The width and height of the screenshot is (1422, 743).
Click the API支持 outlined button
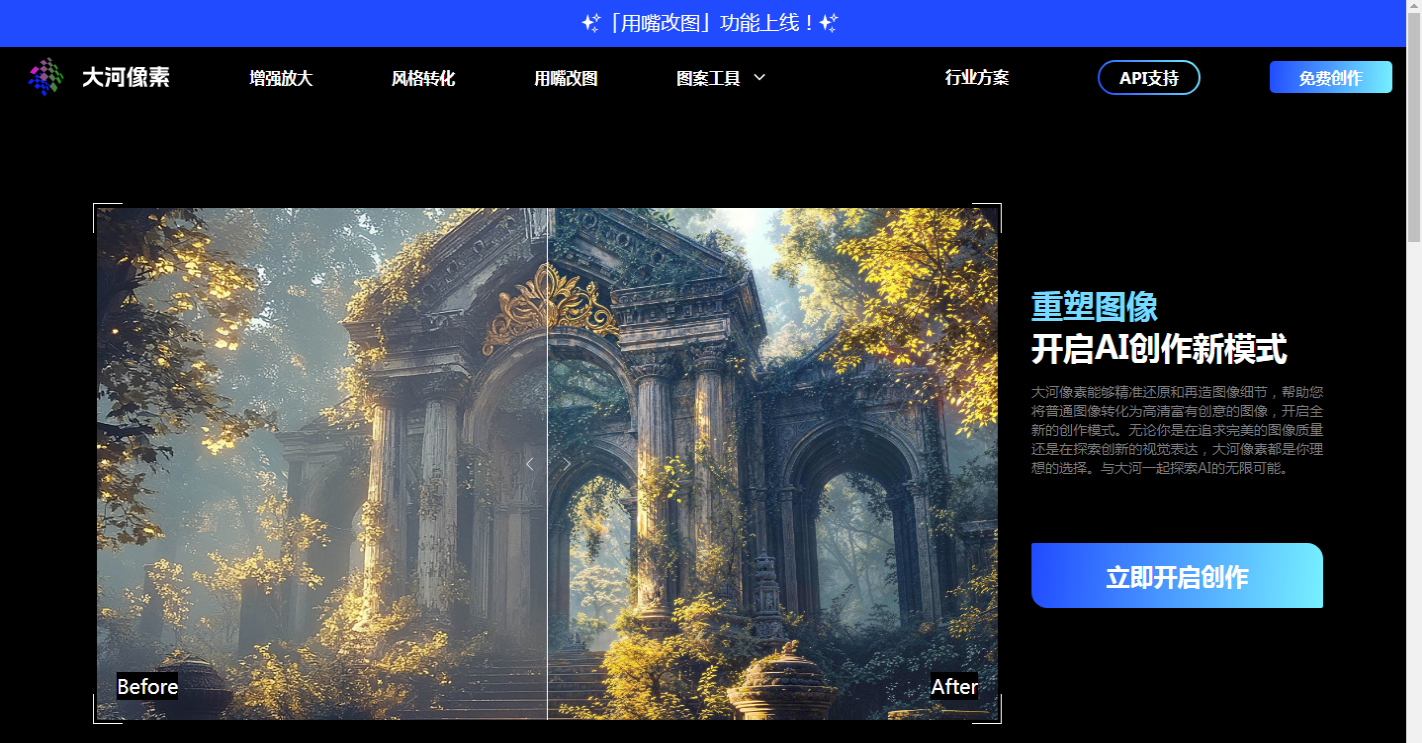[x=1149, y=77]
